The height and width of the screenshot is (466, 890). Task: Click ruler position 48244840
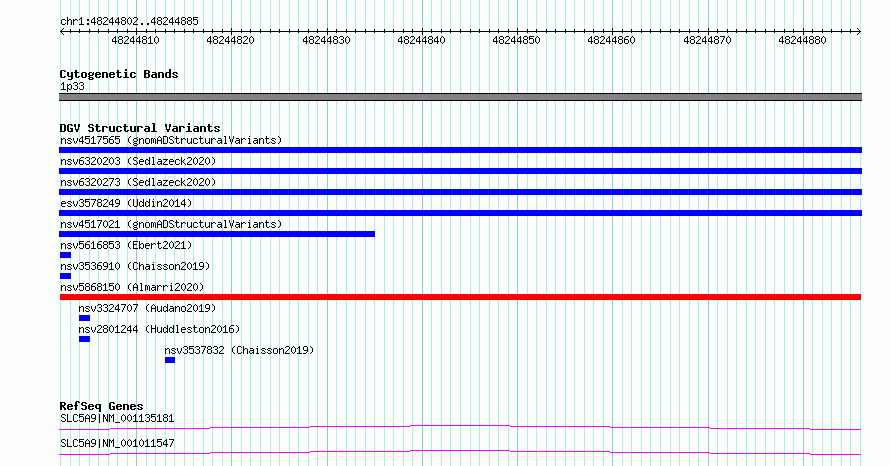(x=421, y=40)
